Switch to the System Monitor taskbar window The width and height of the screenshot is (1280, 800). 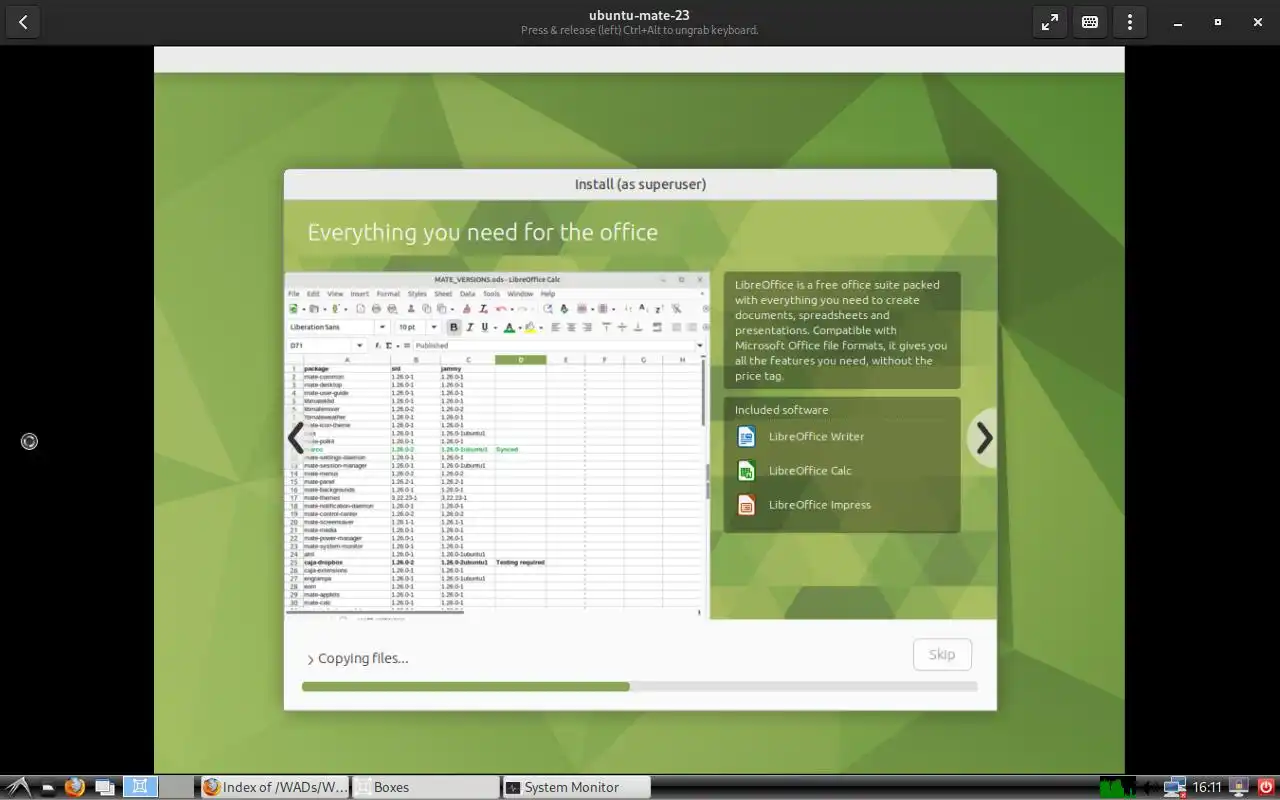(x=576, y=787)
